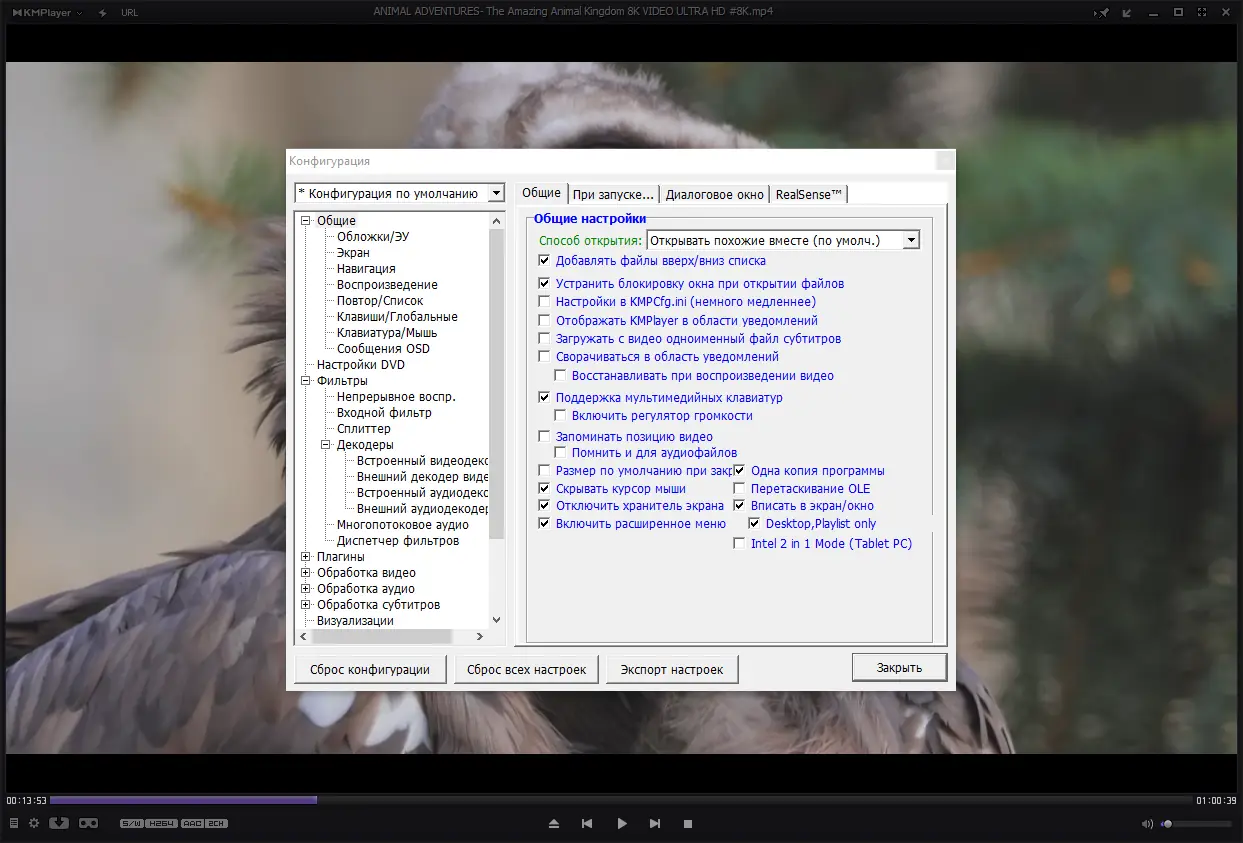Enable VR mode with the 3D glasses icon
The image size is (1243, 843).
pyautogui.click(x=90, y=823)
